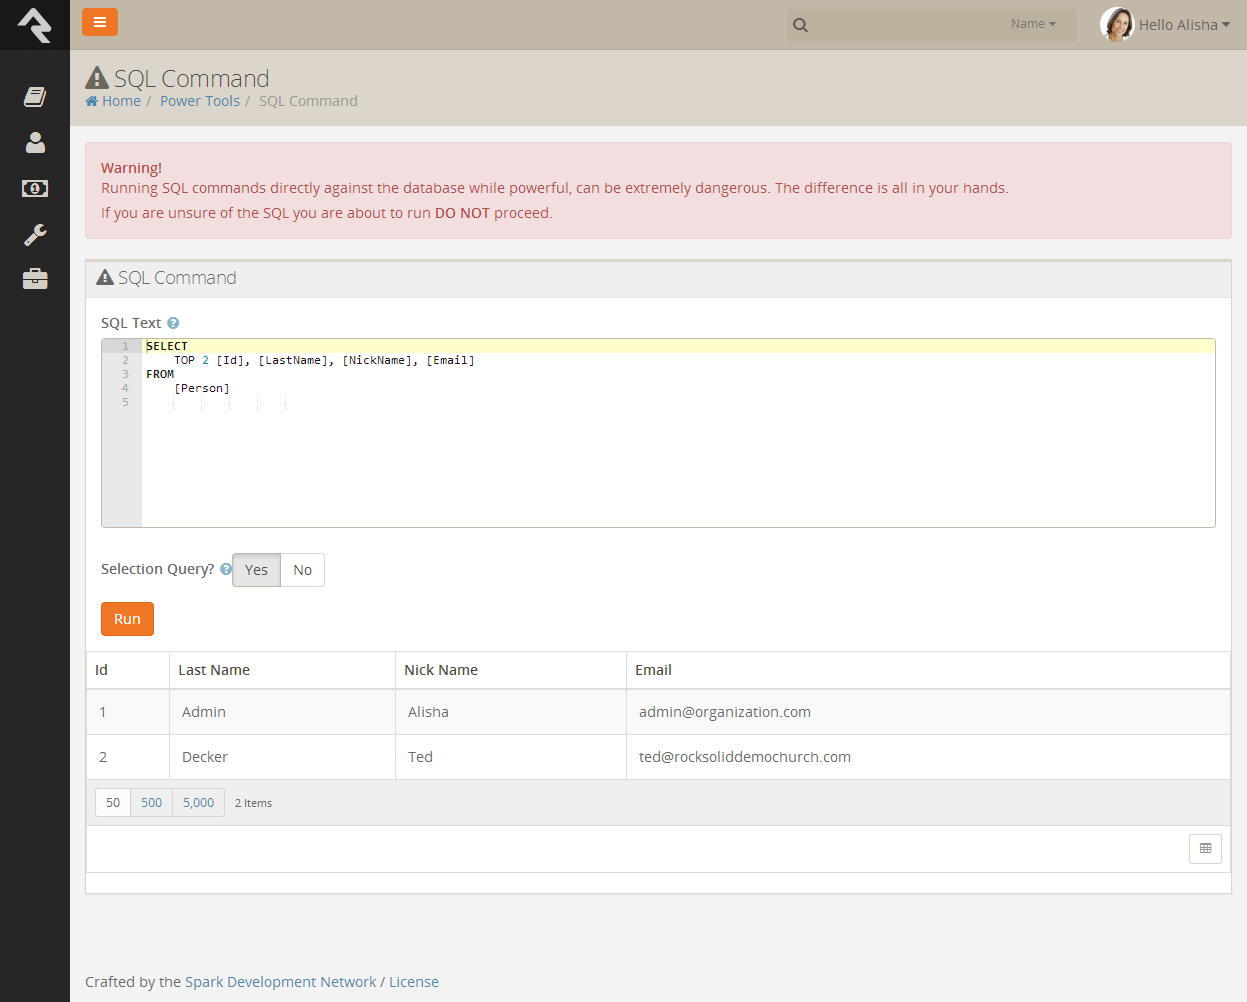Viewport: 1247px width, 1002px height.
Task: Open the person sidebar icon
Action: click(35, 142)
